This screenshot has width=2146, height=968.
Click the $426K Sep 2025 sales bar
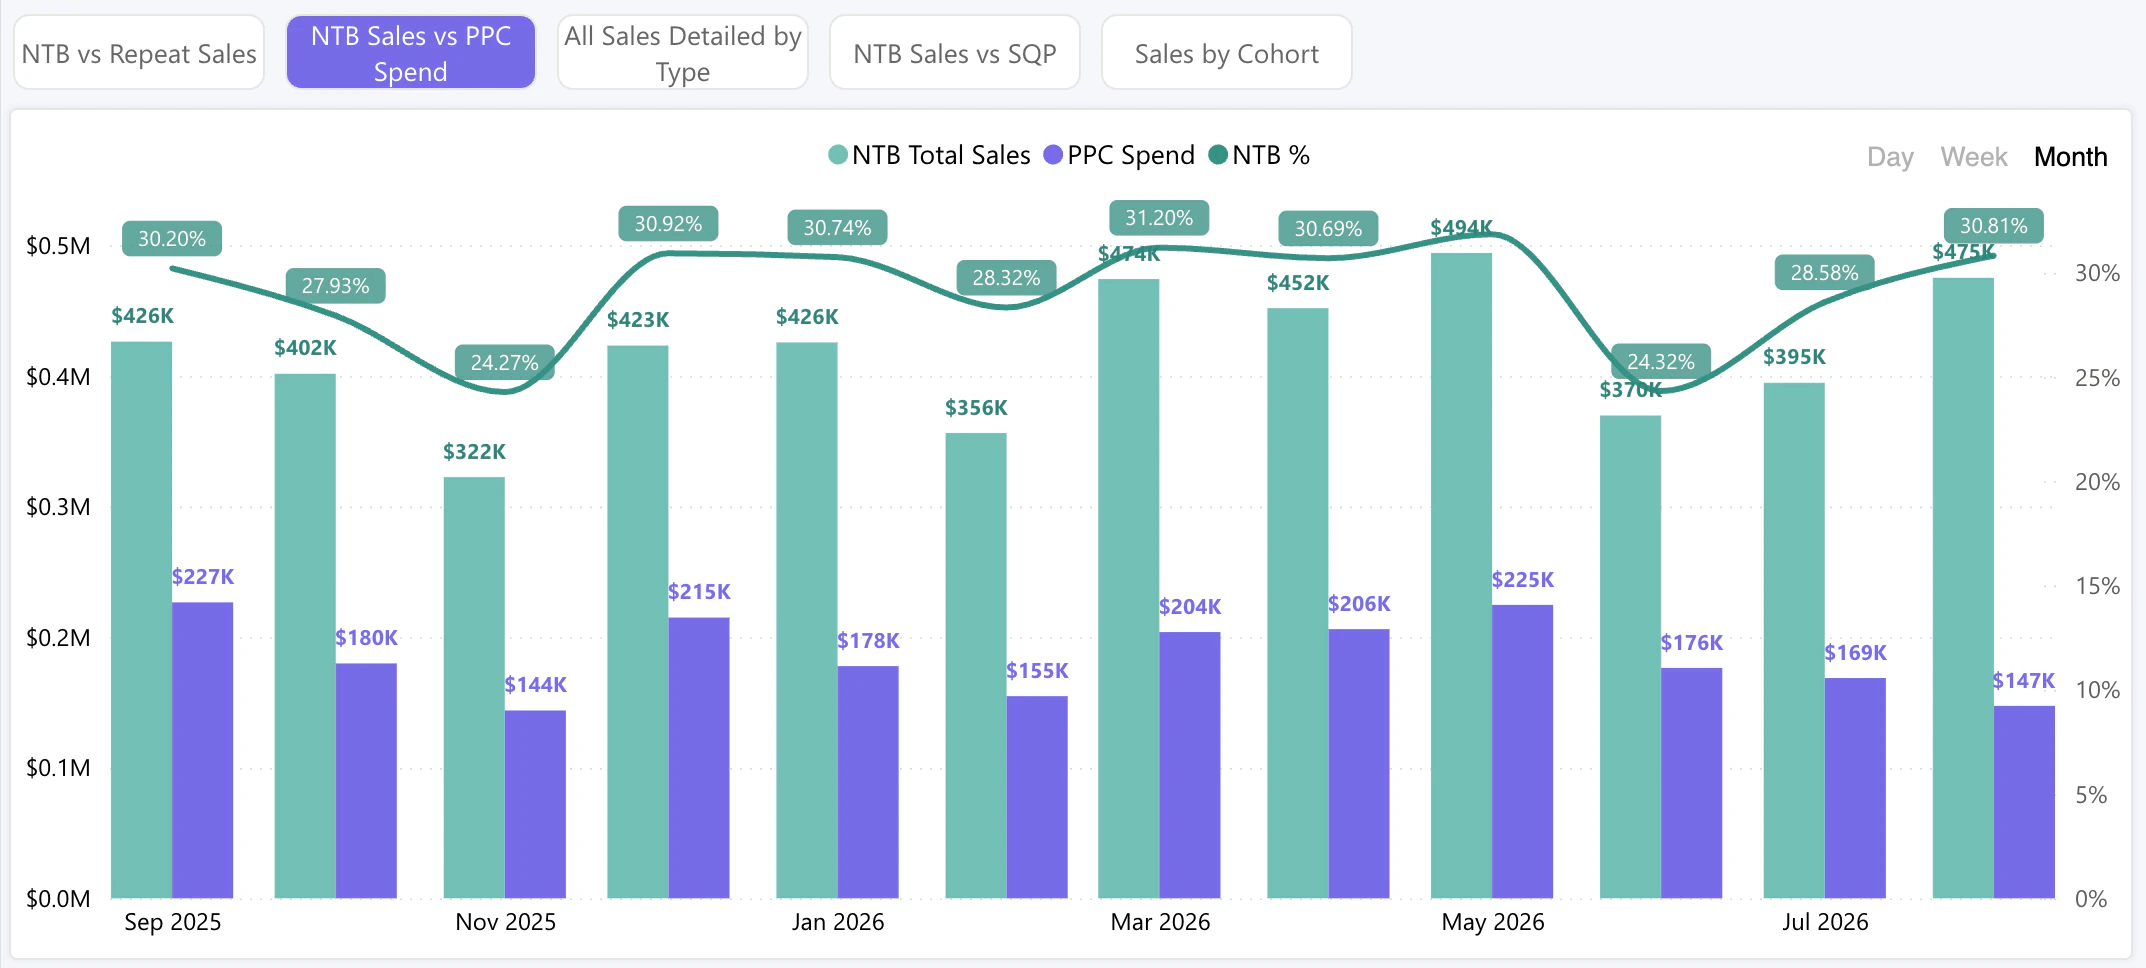[x=141, y=620]
